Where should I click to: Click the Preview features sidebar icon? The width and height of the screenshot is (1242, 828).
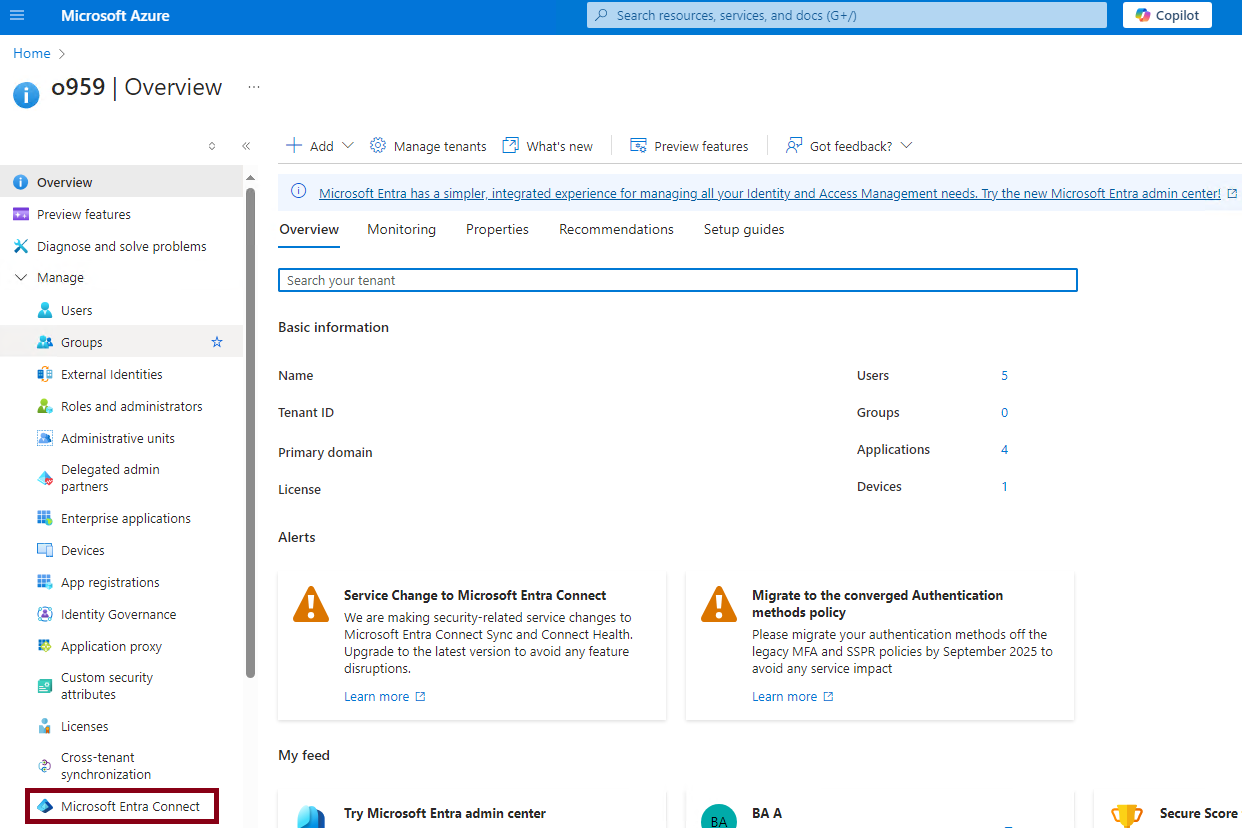click(x=20, y=214)
